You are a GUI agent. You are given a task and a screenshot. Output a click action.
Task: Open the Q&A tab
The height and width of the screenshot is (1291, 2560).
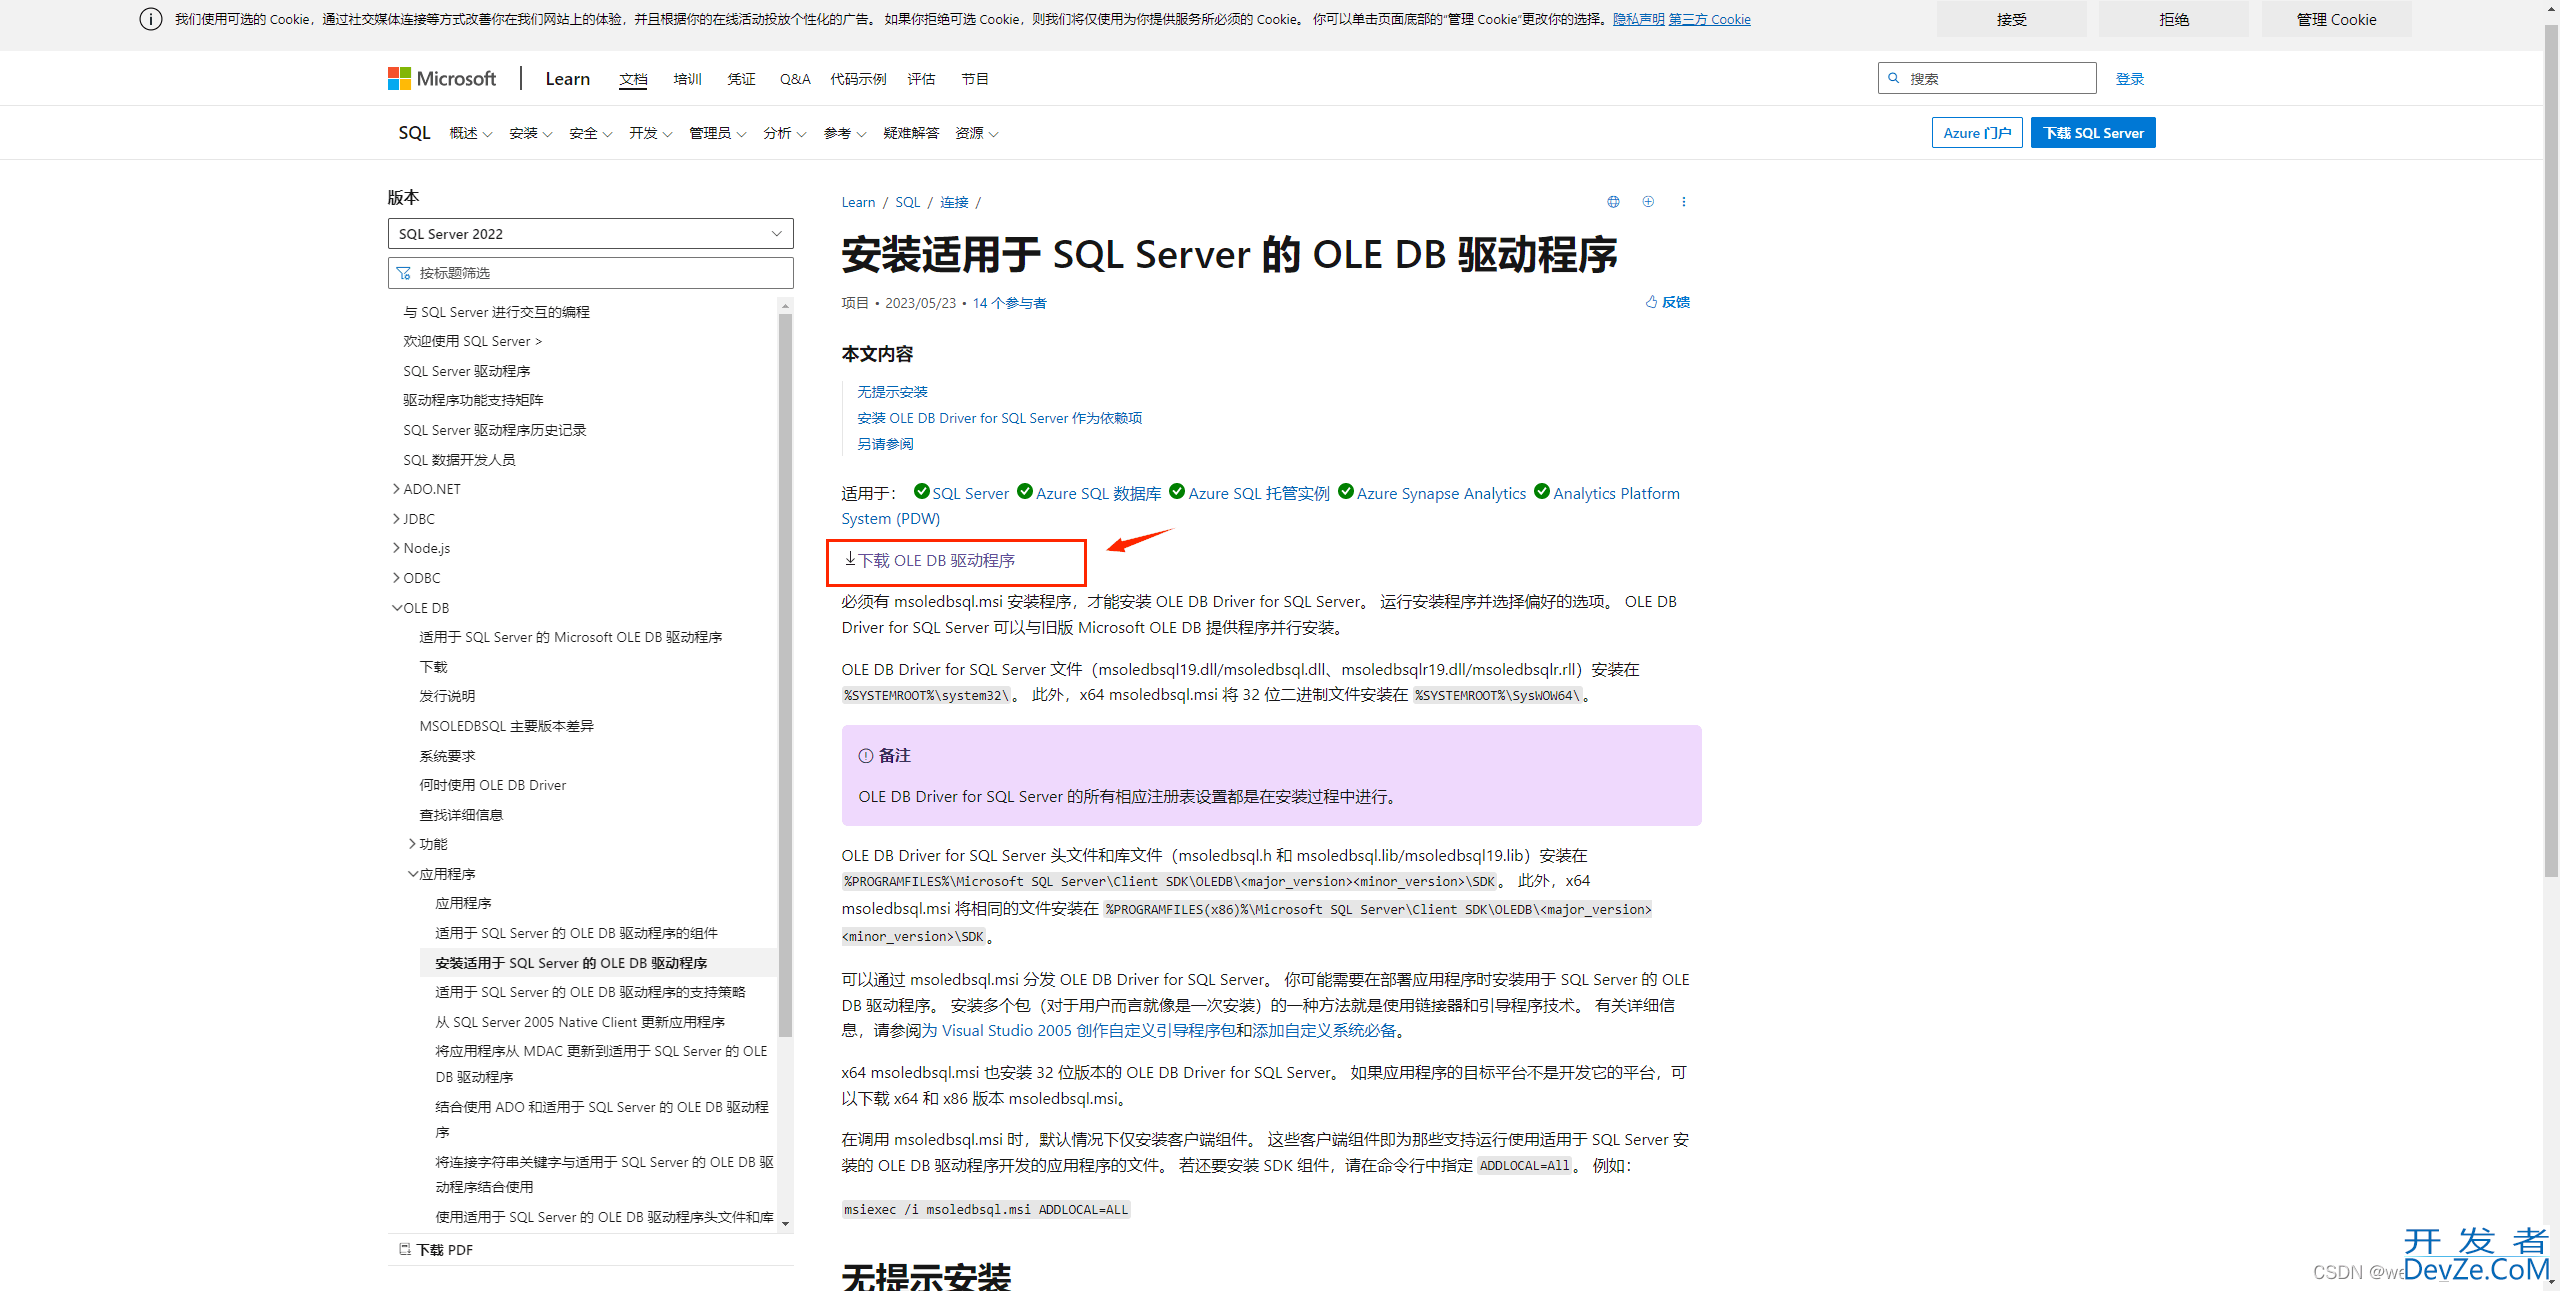click(795, 79)
